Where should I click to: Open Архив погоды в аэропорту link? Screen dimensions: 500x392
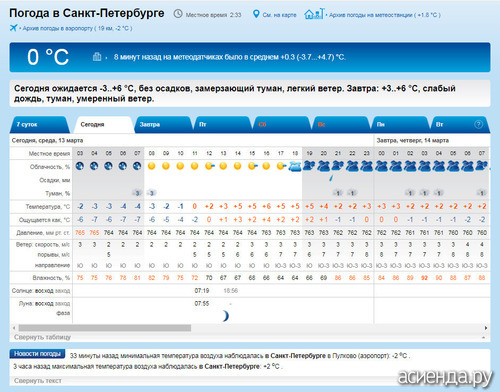click(77, 28)
